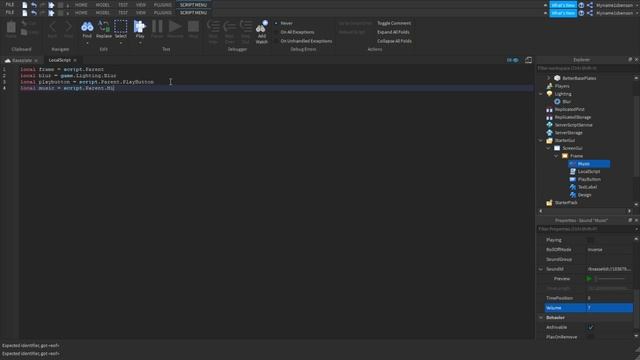The height and width of the screenshot is (360, 640).
Task: Open the PLUGINS tab in lower menu row
Action: 162,13
